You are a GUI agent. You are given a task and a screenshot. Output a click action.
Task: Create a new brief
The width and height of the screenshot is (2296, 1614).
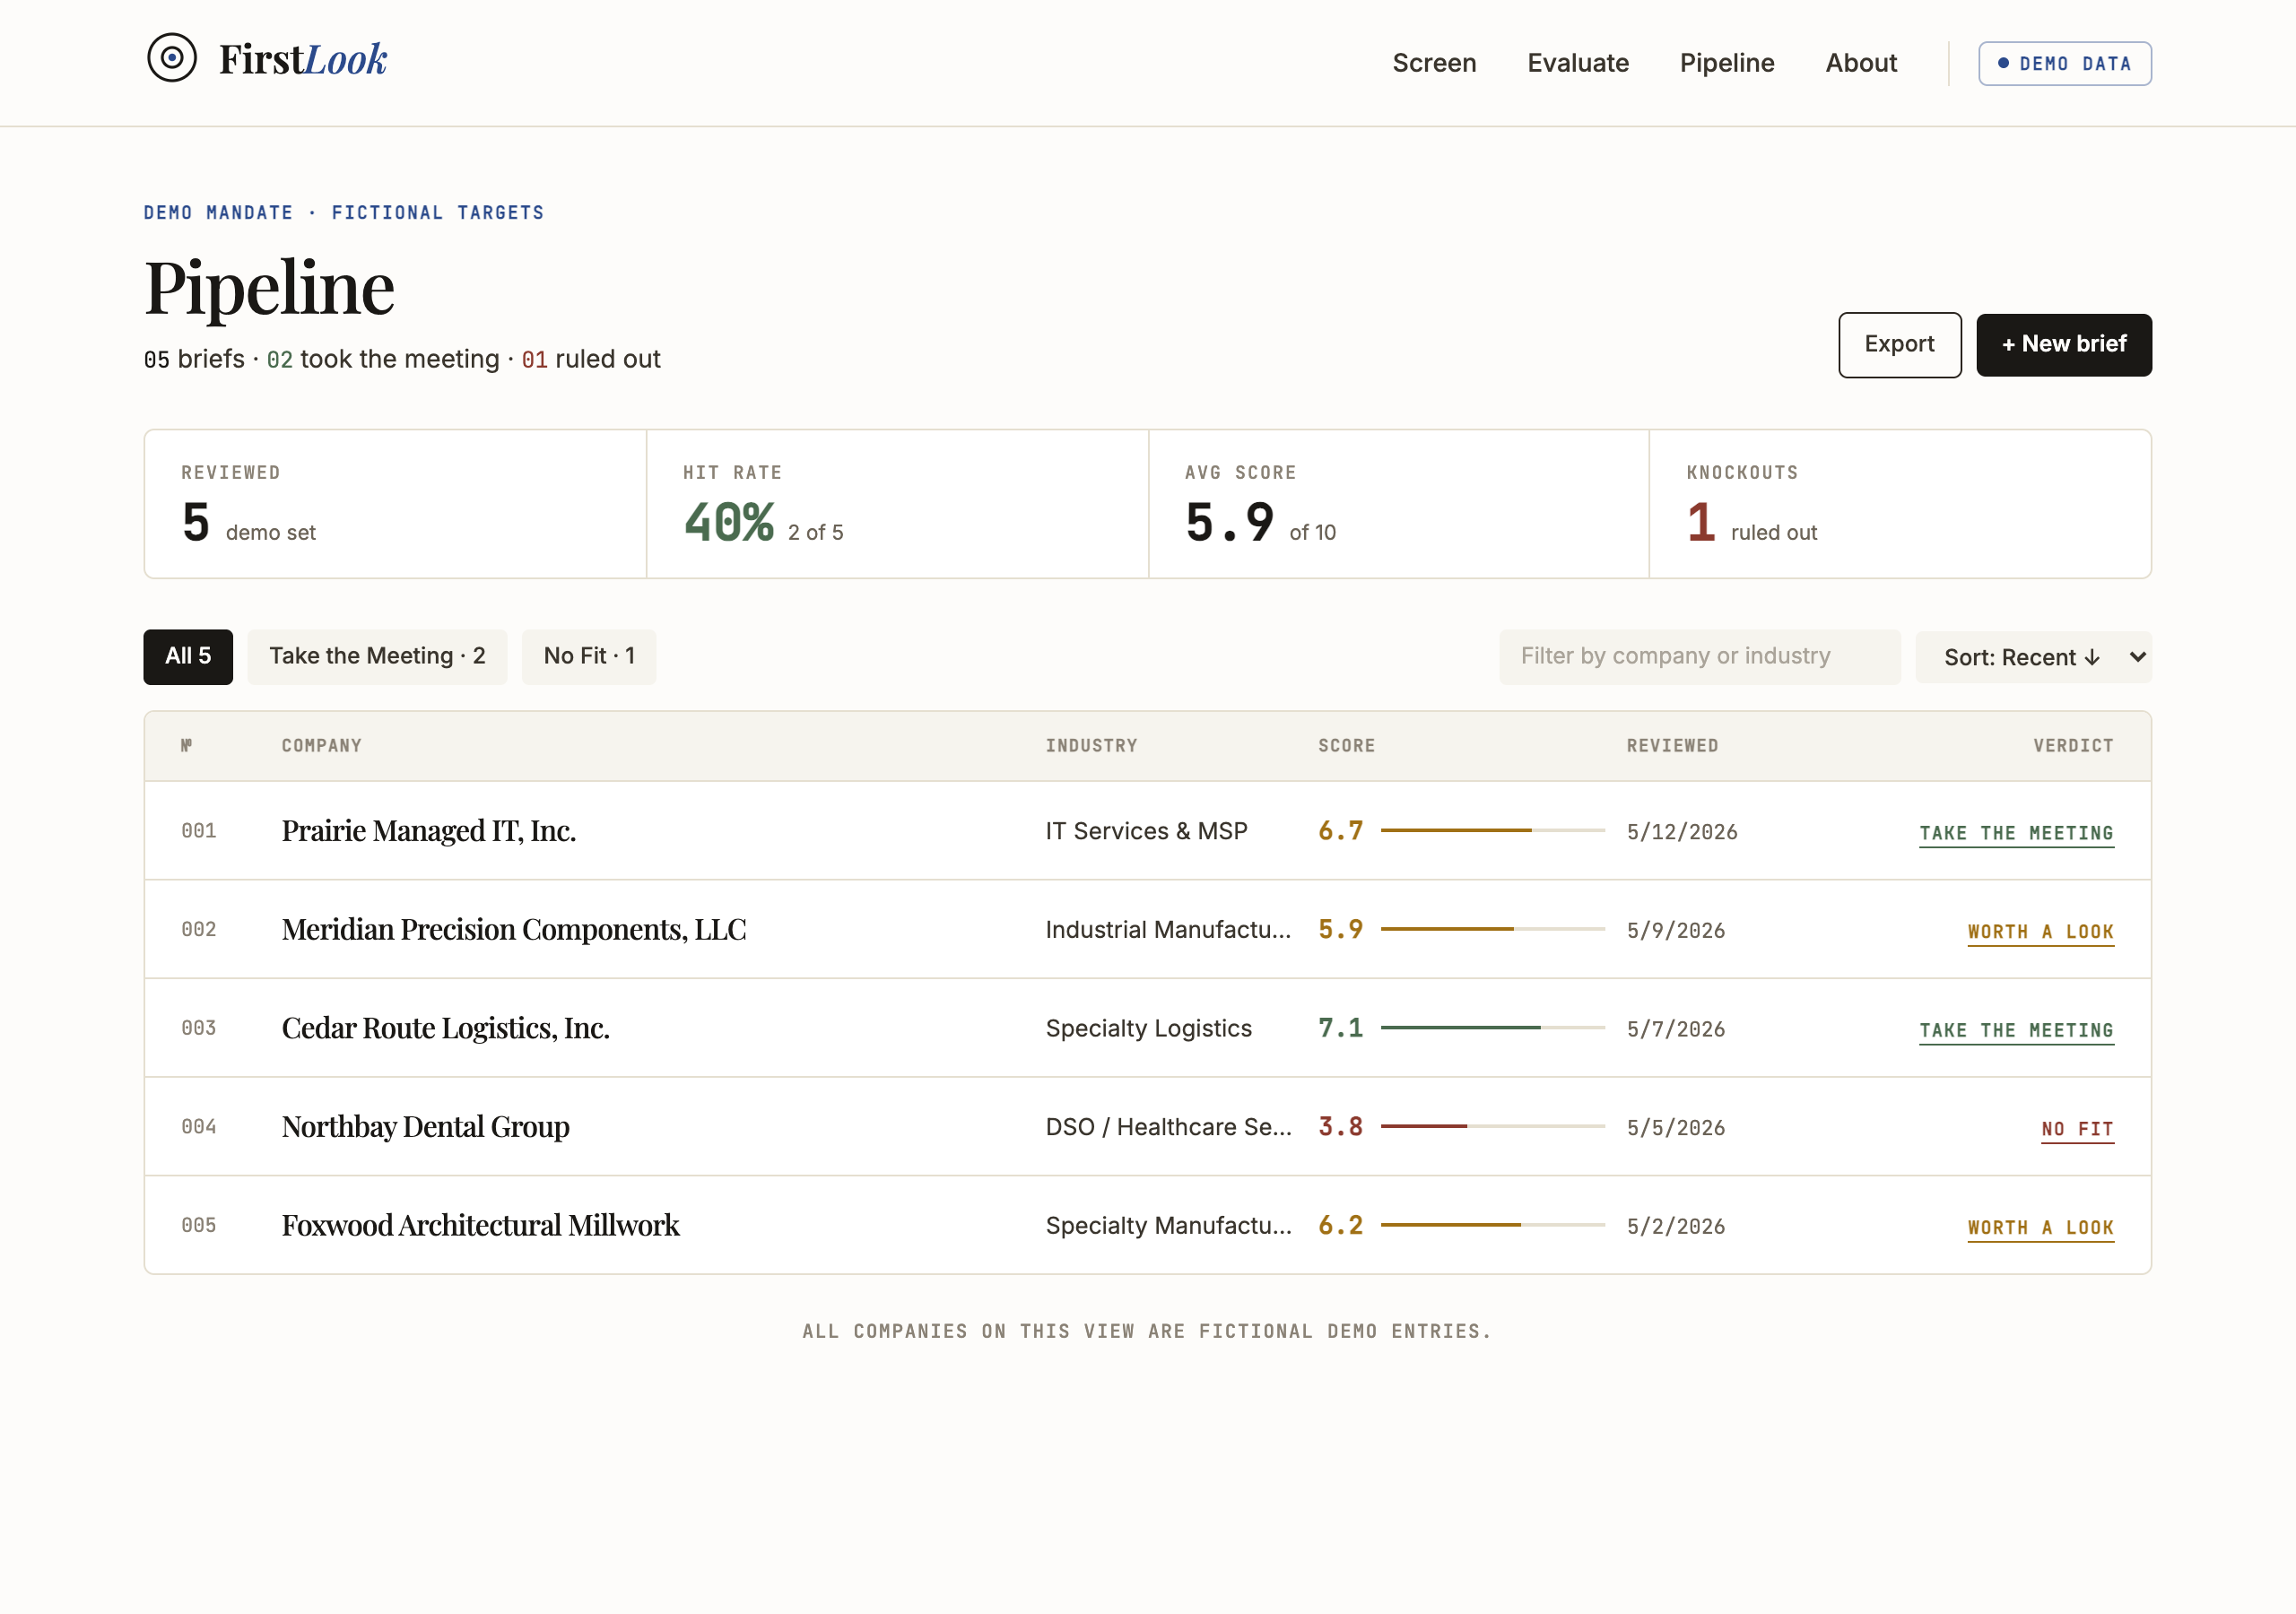[x=2064, y=344]
